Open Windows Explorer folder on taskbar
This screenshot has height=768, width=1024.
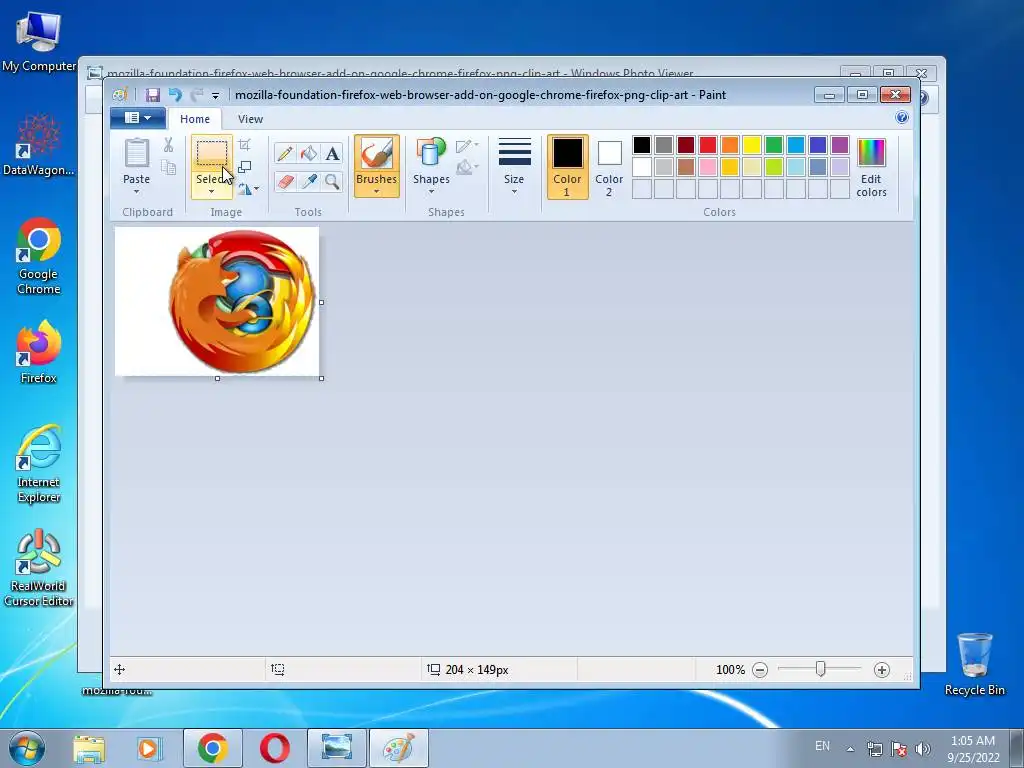[x=89, y=749]
